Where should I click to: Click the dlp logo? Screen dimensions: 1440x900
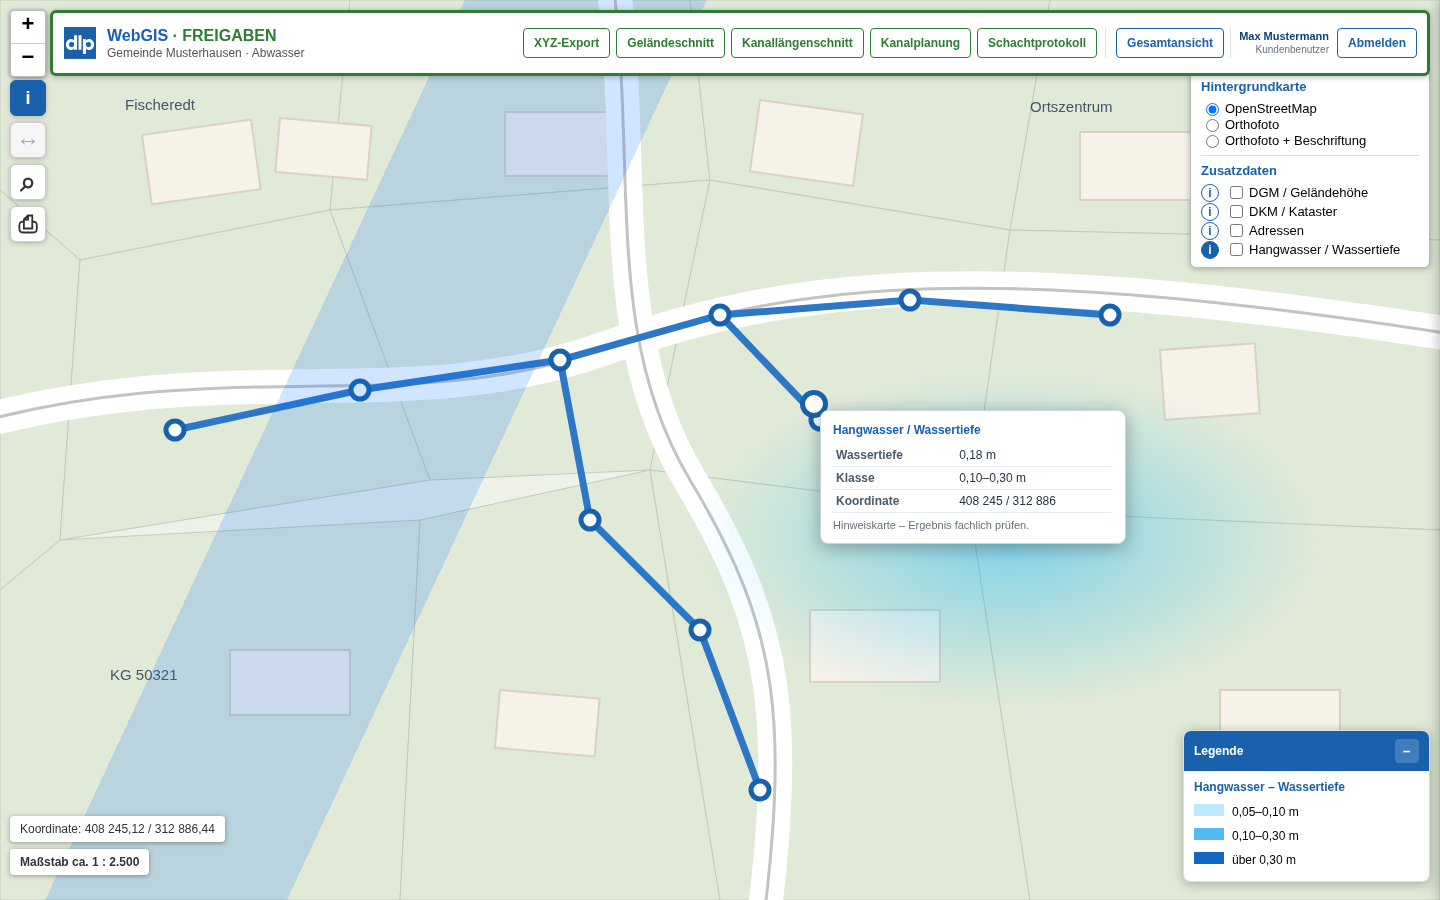tap(80, 43)
